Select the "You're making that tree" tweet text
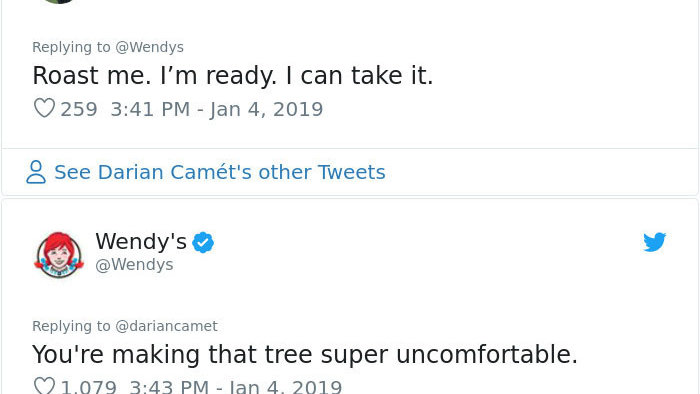Screen dimensions: 700x394 click(x=305, y=354)
